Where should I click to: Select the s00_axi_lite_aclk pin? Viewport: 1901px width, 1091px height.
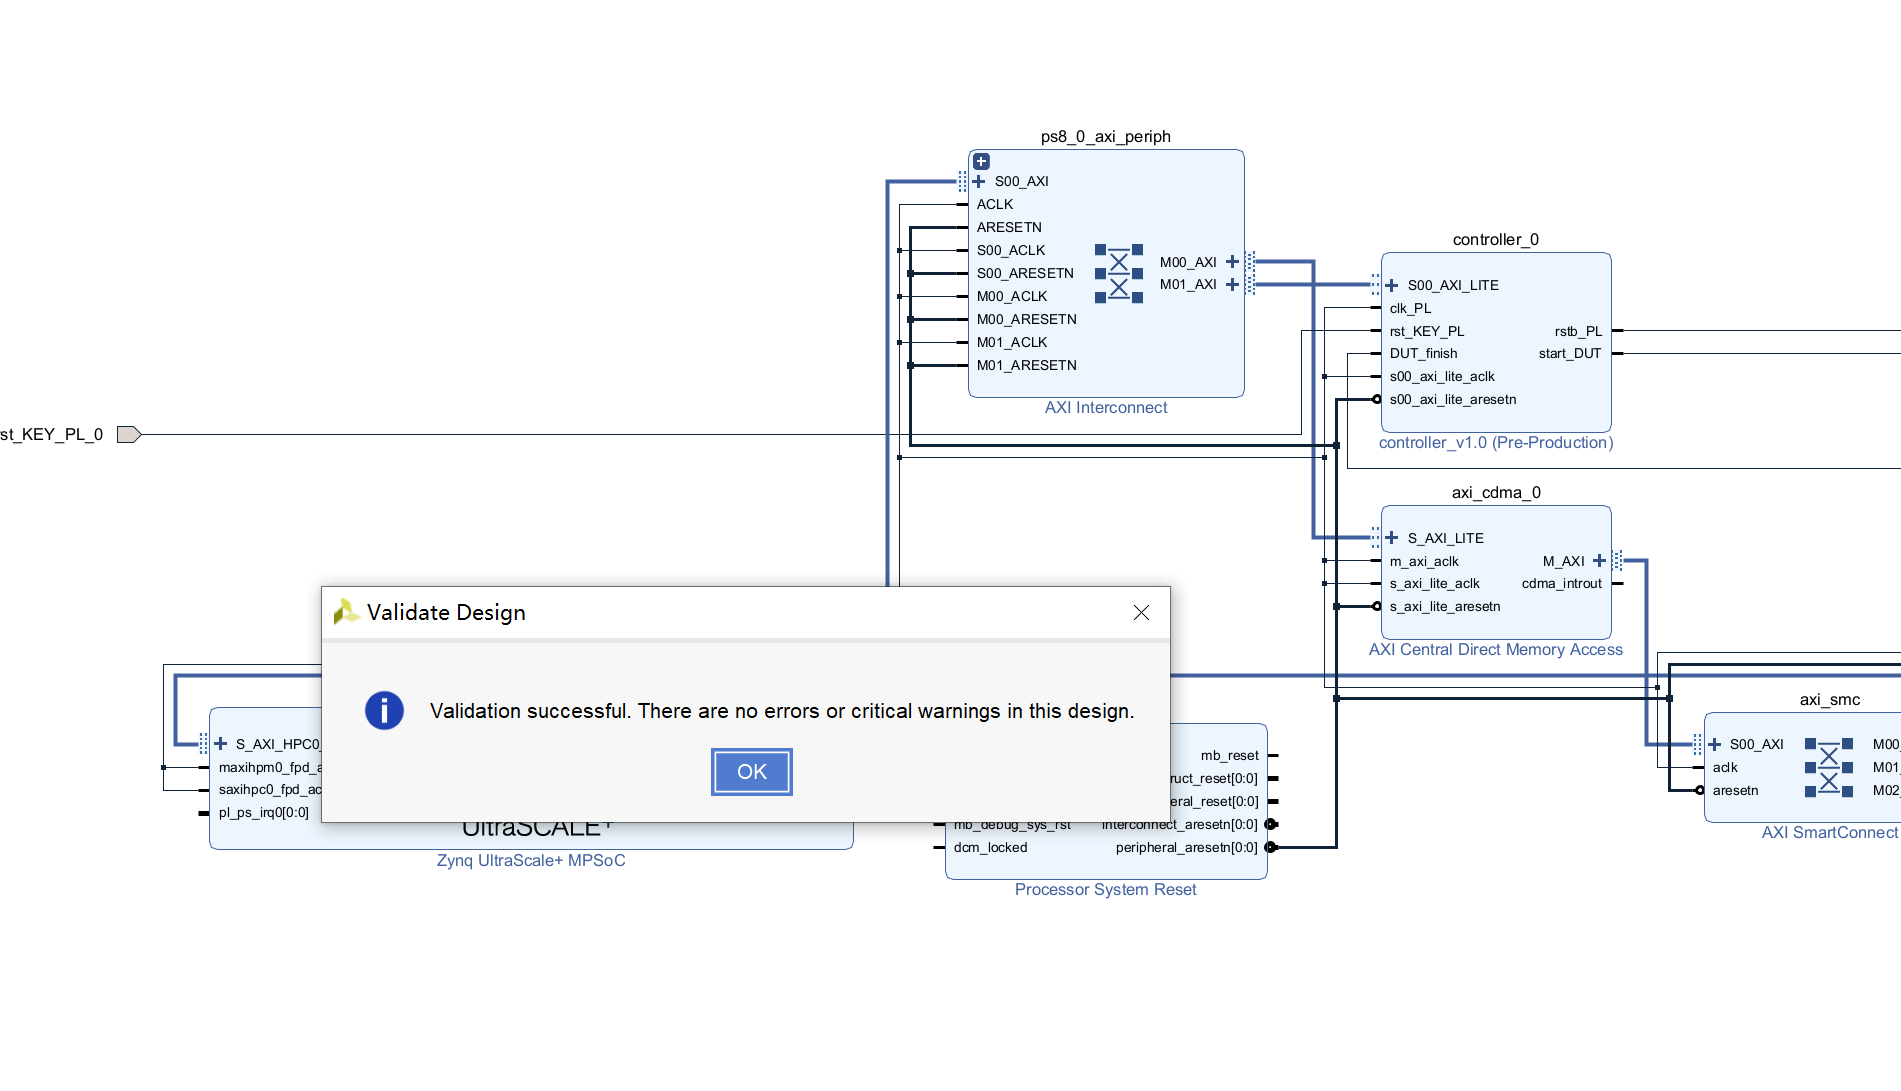point(1442,376)
